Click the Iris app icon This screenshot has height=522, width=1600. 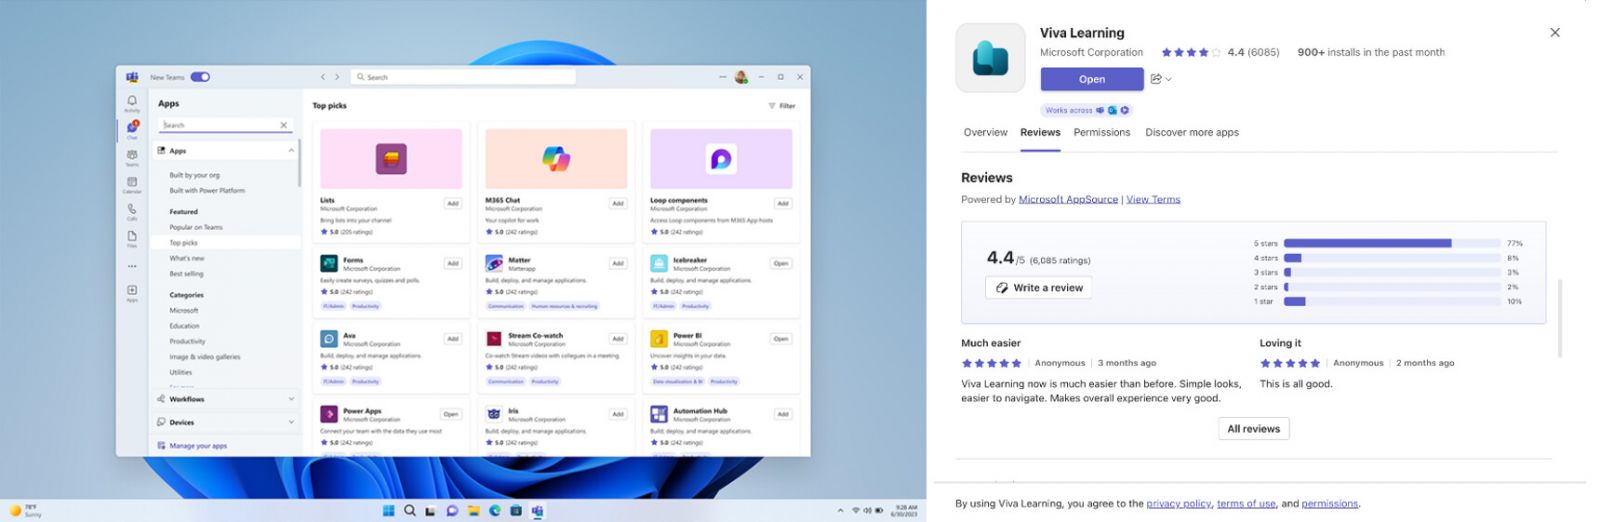click(494, 414)
